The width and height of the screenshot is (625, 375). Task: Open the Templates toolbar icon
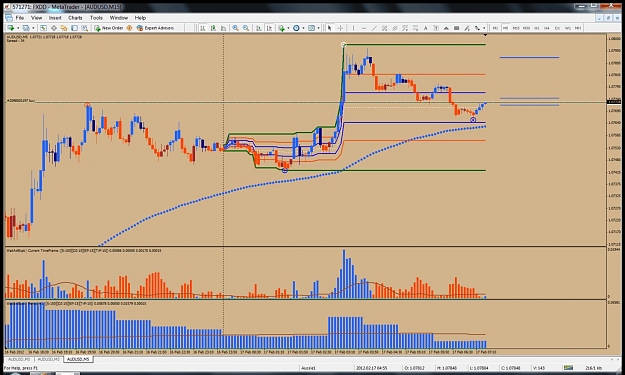311,28
